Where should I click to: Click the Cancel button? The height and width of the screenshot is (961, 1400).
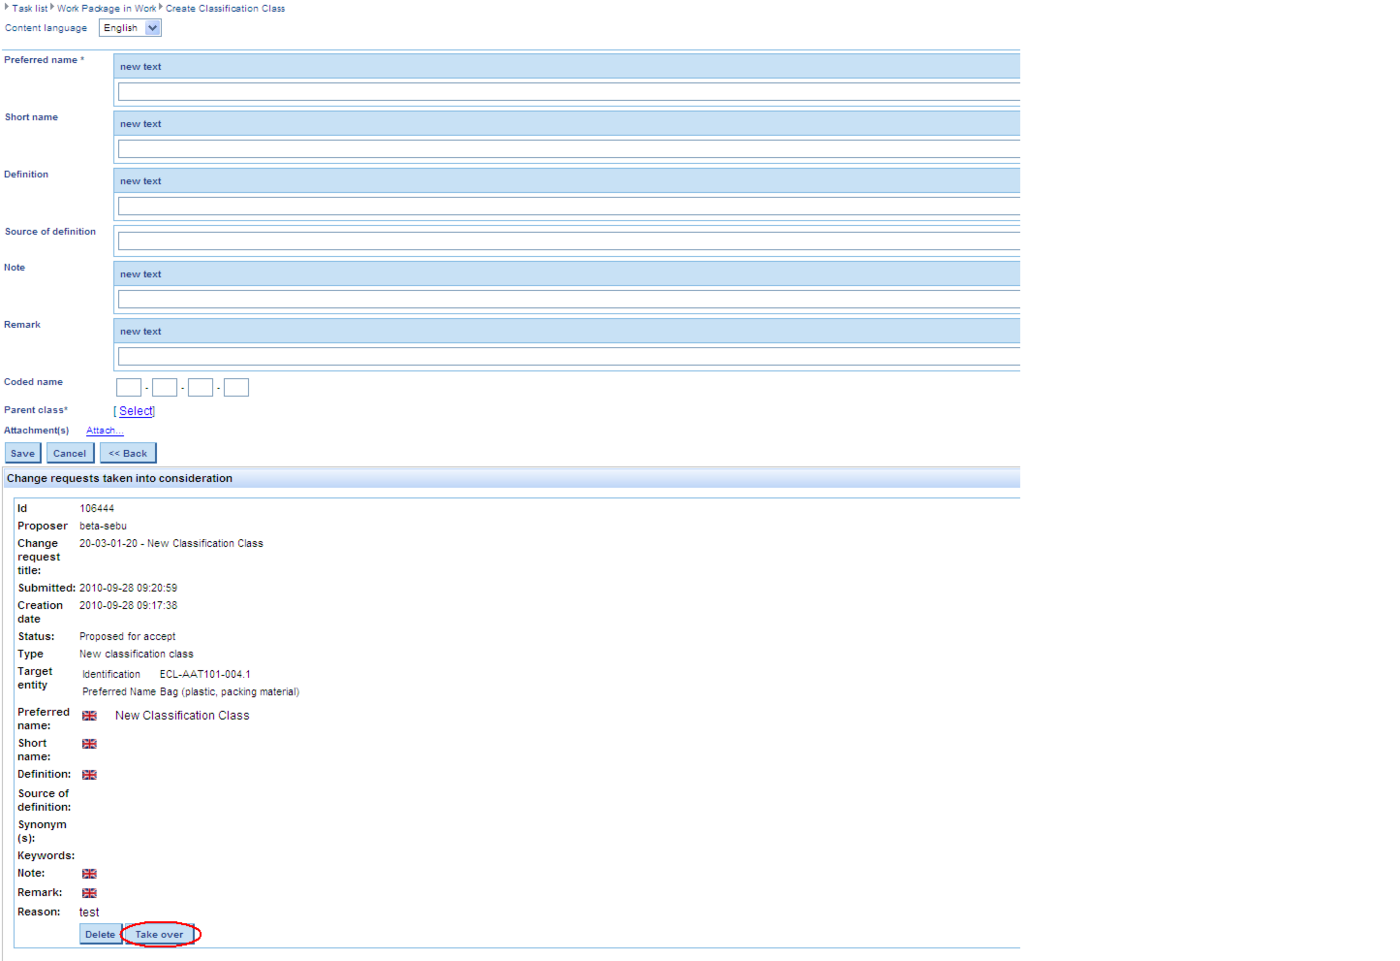click(x=70, y=453)
